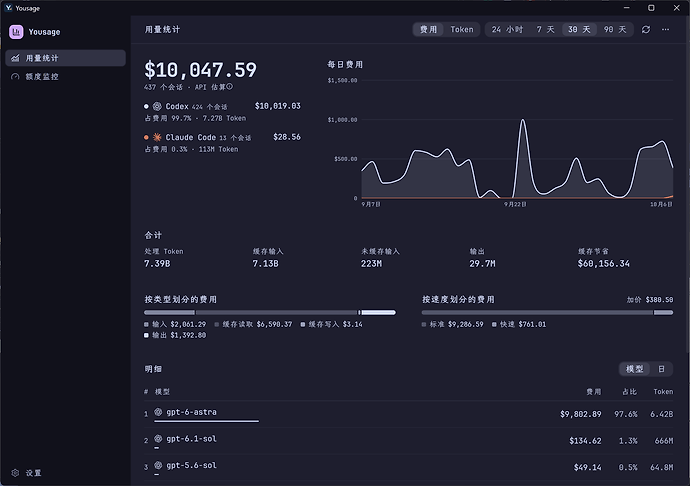Click the Codex $10,019.03 amount
690x486 pixels.
(278, 106)
